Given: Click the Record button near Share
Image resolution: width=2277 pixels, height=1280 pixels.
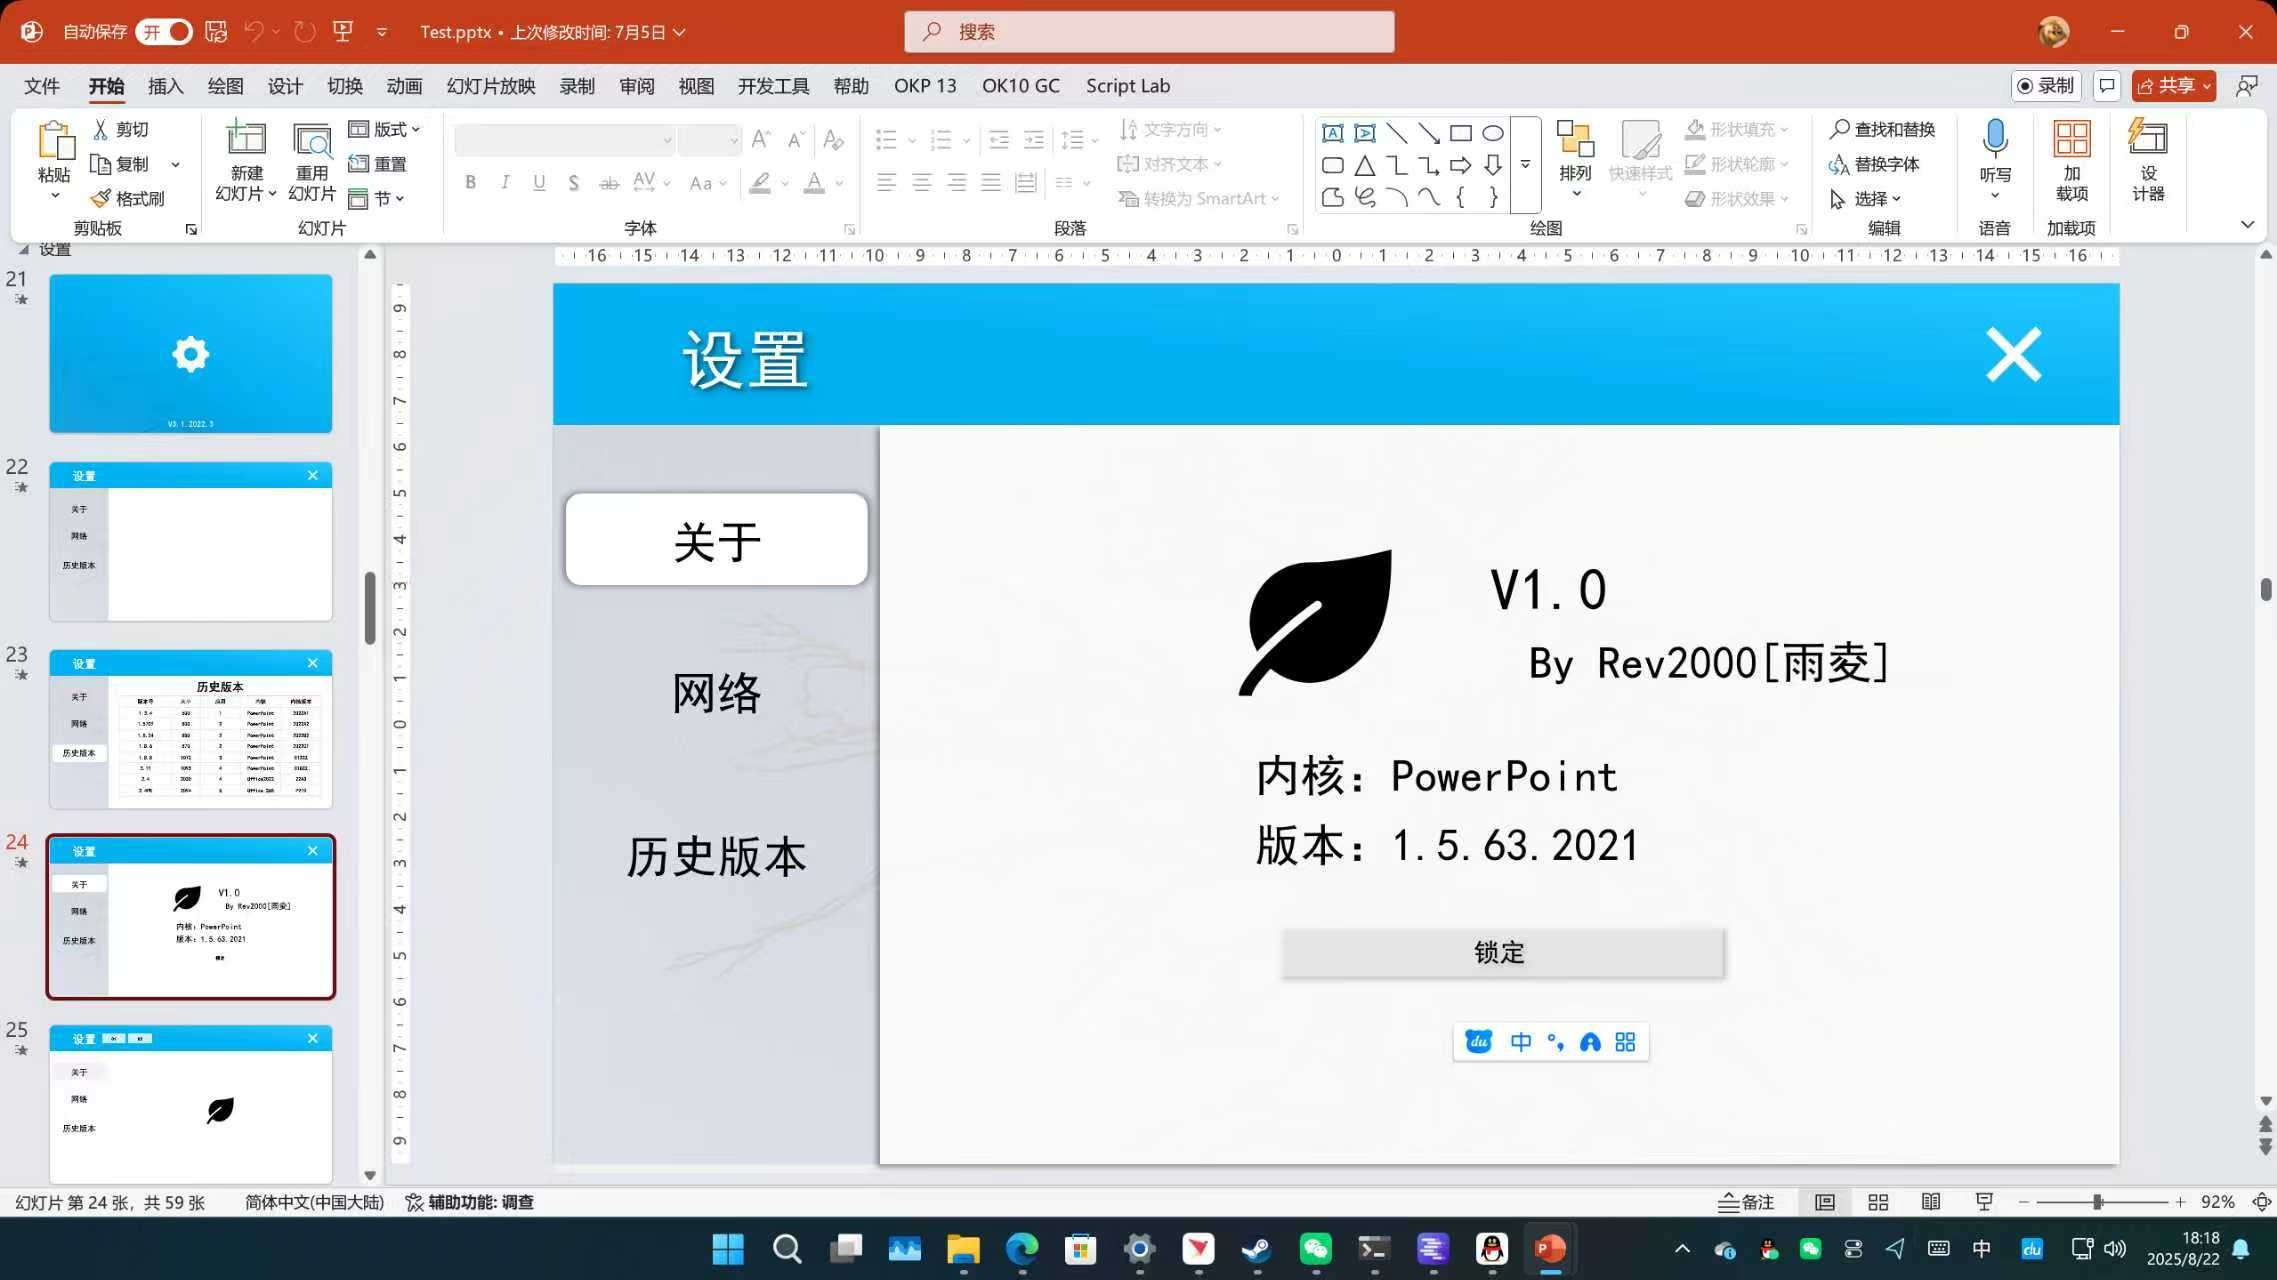Looking at the screenshot, I should tap(2045, 86).
